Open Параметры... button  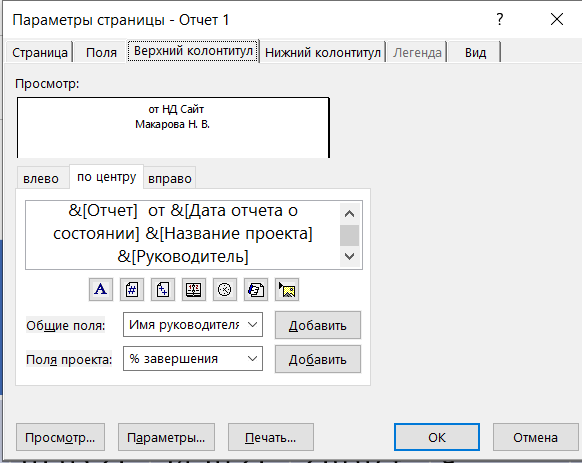coord(166,437)
